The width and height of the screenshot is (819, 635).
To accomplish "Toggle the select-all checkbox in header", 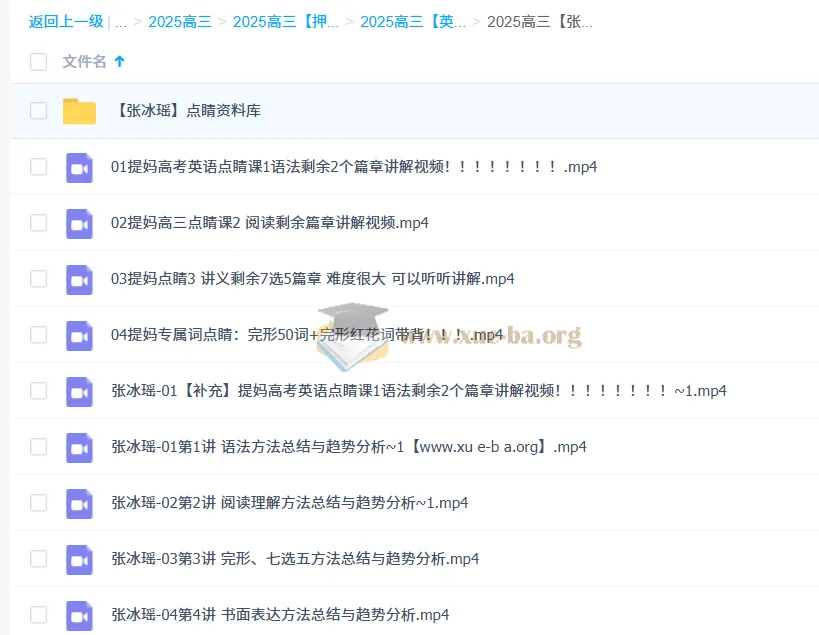I will (x=38, y=62).
